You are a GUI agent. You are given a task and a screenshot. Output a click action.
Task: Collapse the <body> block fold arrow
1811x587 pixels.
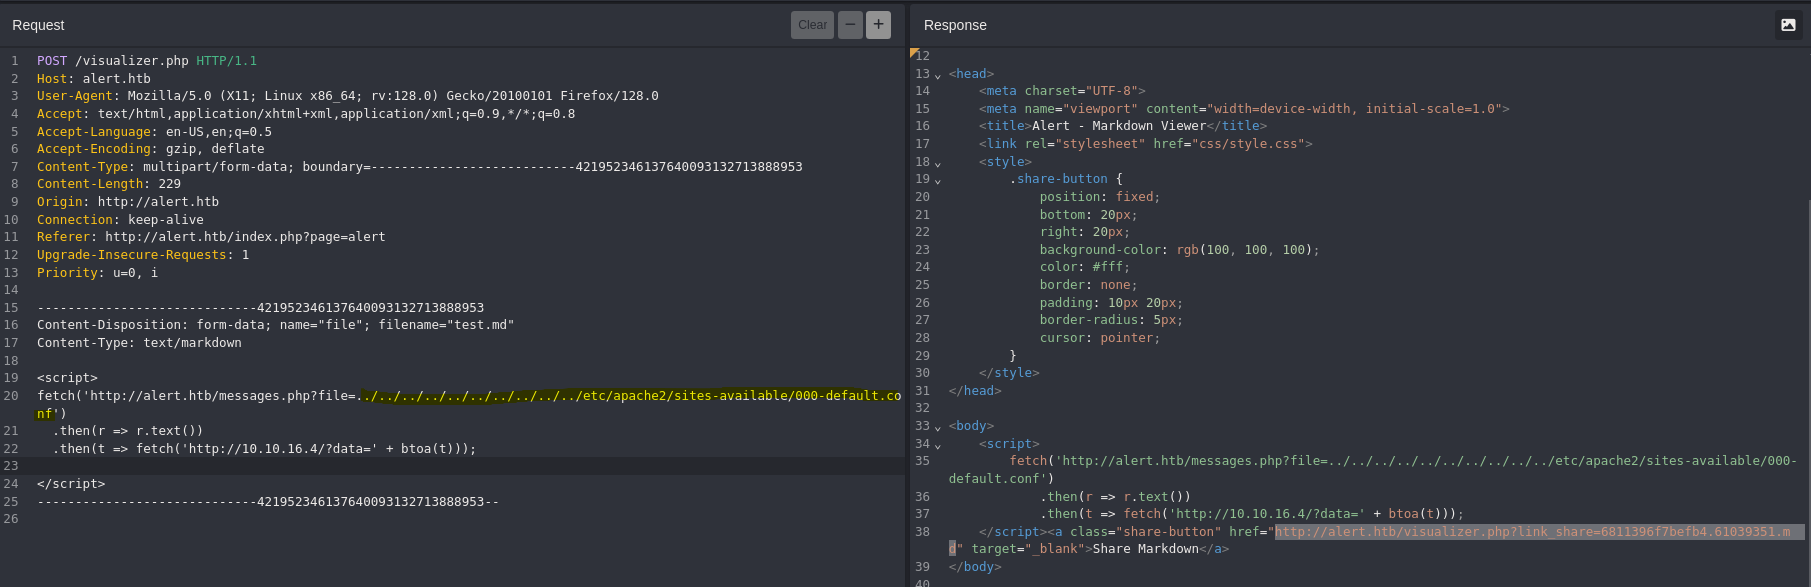(x=937, y=427)
